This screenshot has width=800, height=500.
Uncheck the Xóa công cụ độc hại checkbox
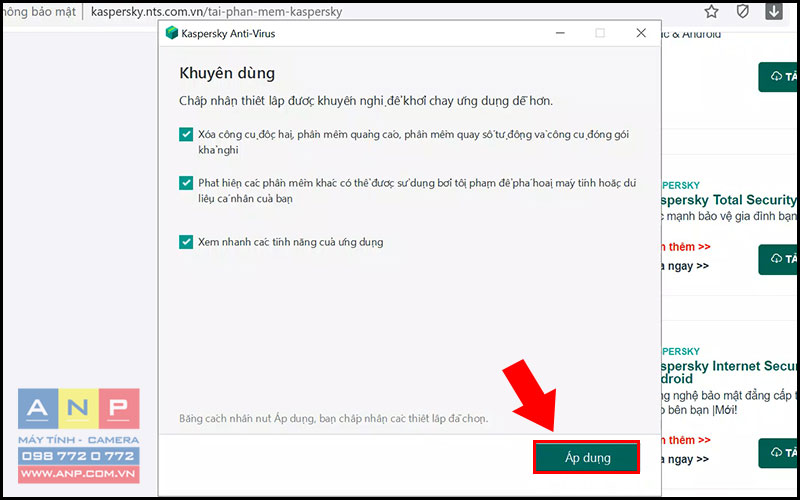tap(186, 134)
